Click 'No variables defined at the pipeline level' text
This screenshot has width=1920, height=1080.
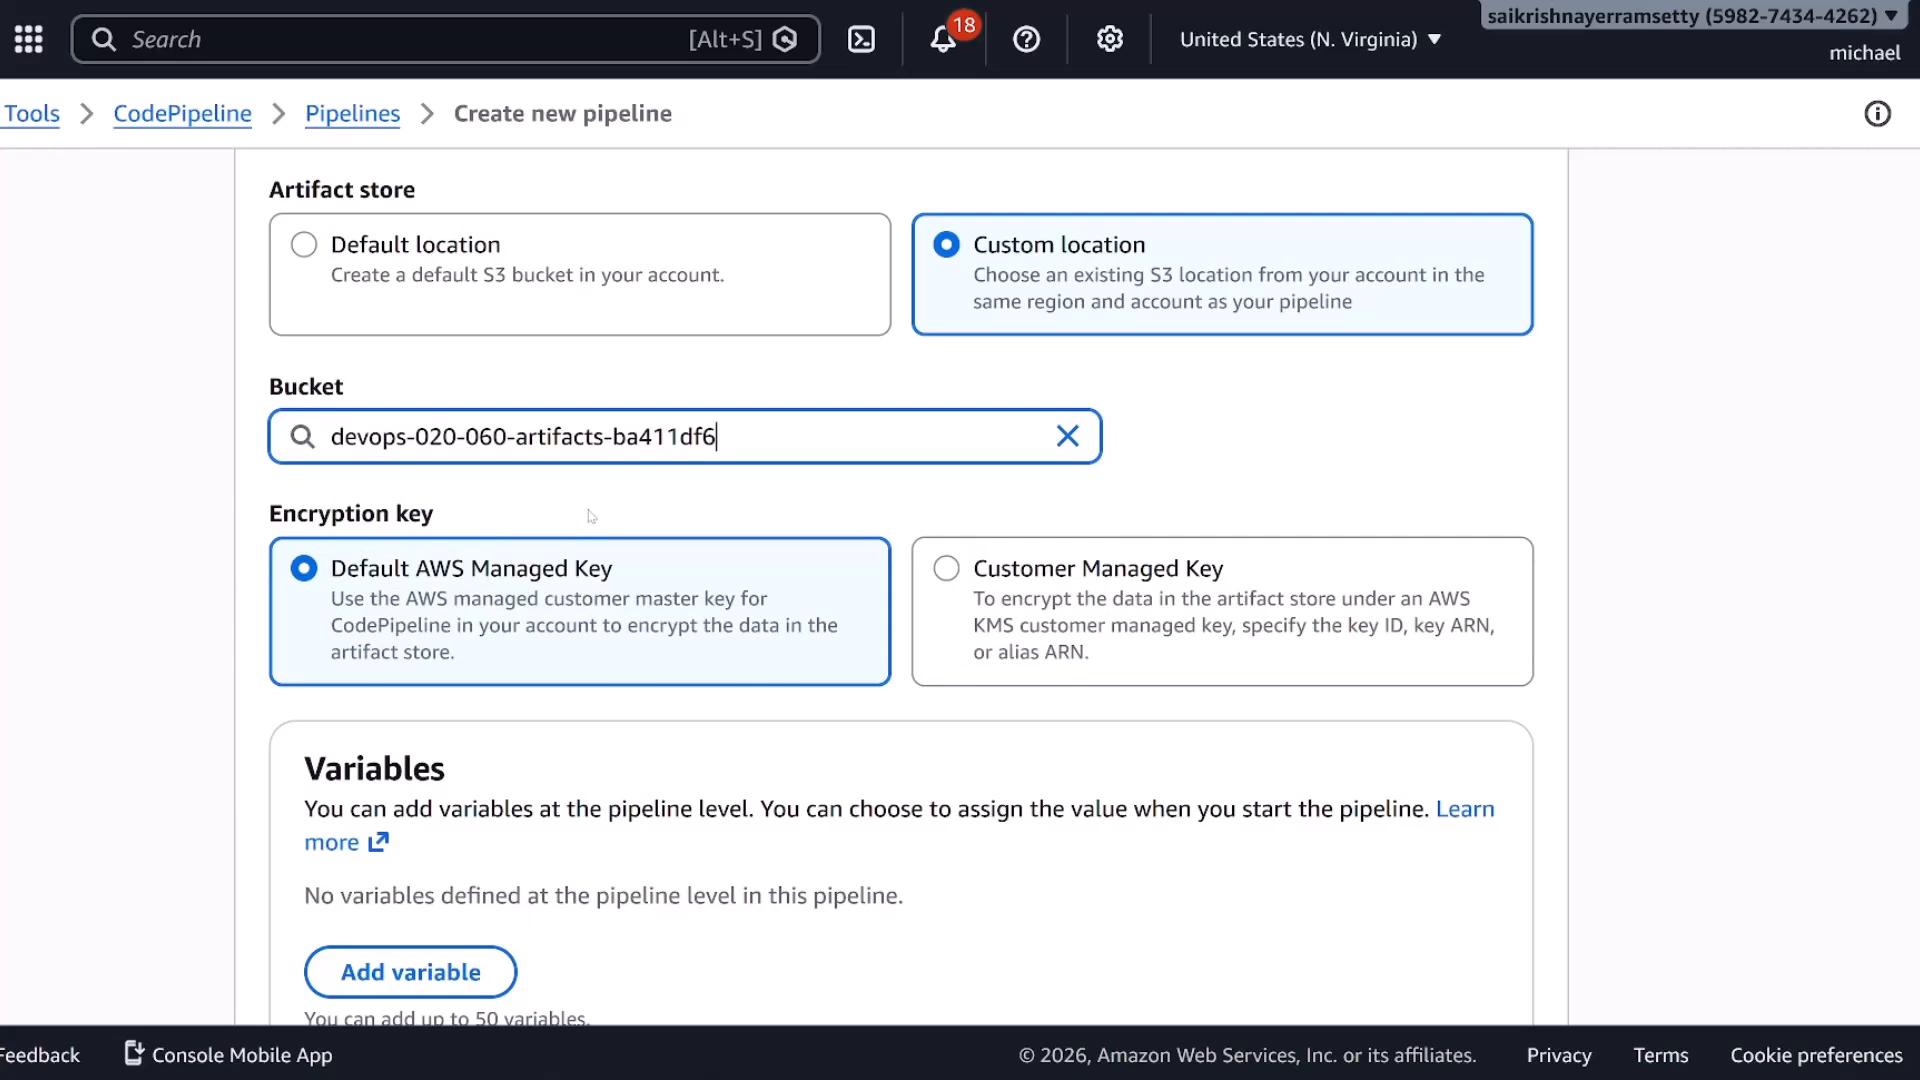[603, 895]
